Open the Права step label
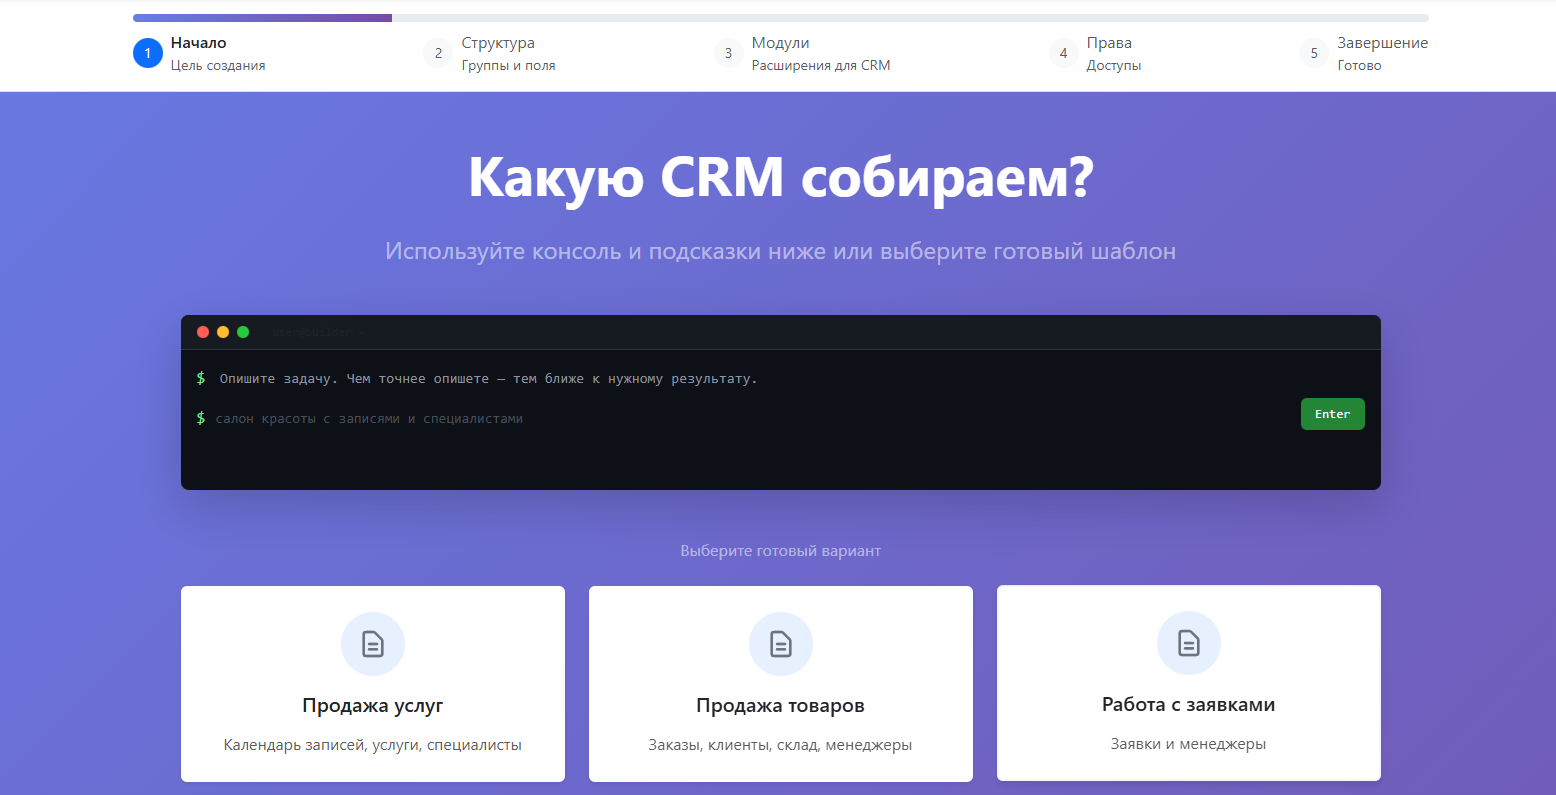This screenshot has width=1556, height=795. 1109,43
